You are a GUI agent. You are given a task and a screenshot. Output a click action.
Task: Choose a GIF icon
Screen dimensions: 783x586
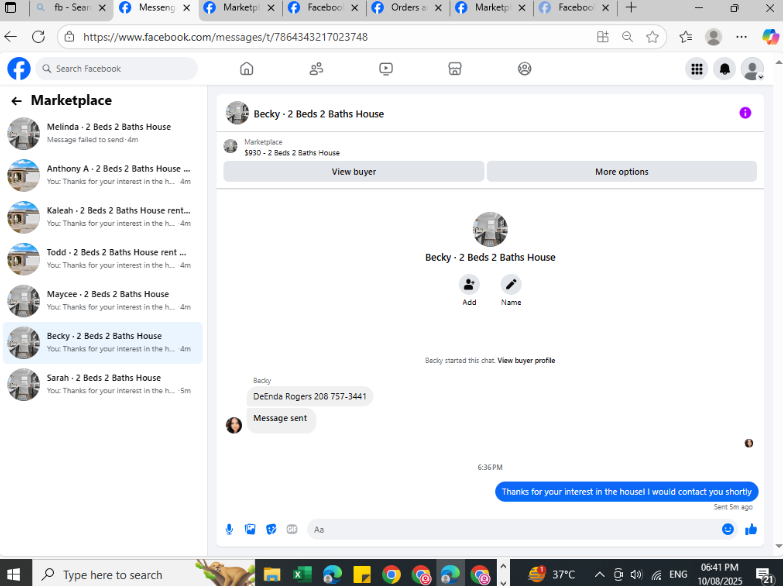[292, 529]
